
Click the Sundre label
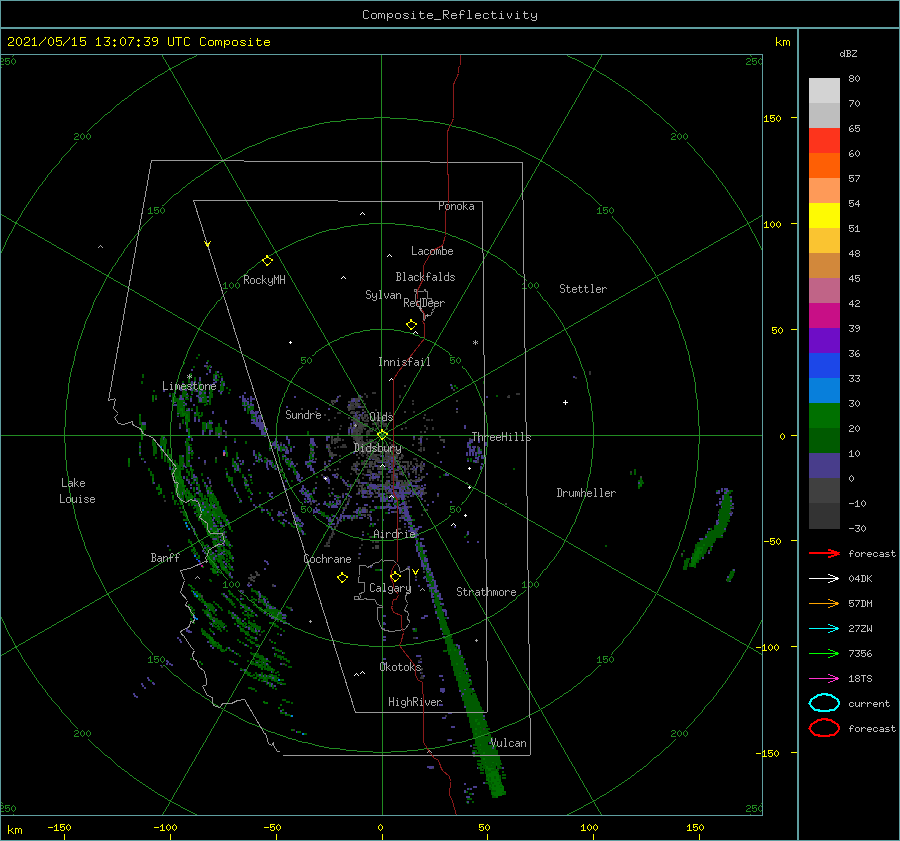click(x=303, y=414)
